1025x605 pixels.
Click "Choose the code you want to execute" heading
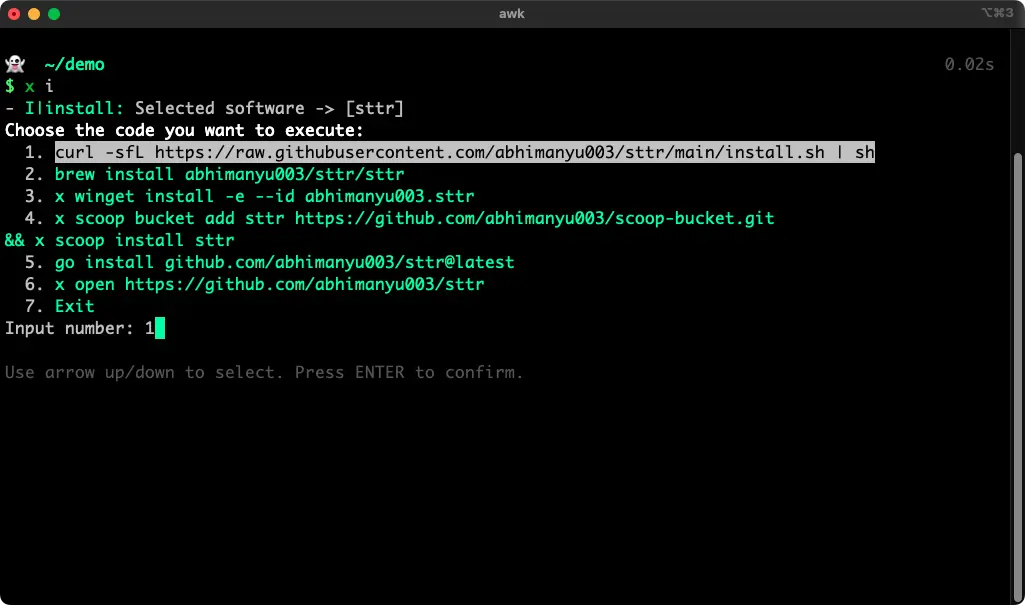[x=184, y=130]
